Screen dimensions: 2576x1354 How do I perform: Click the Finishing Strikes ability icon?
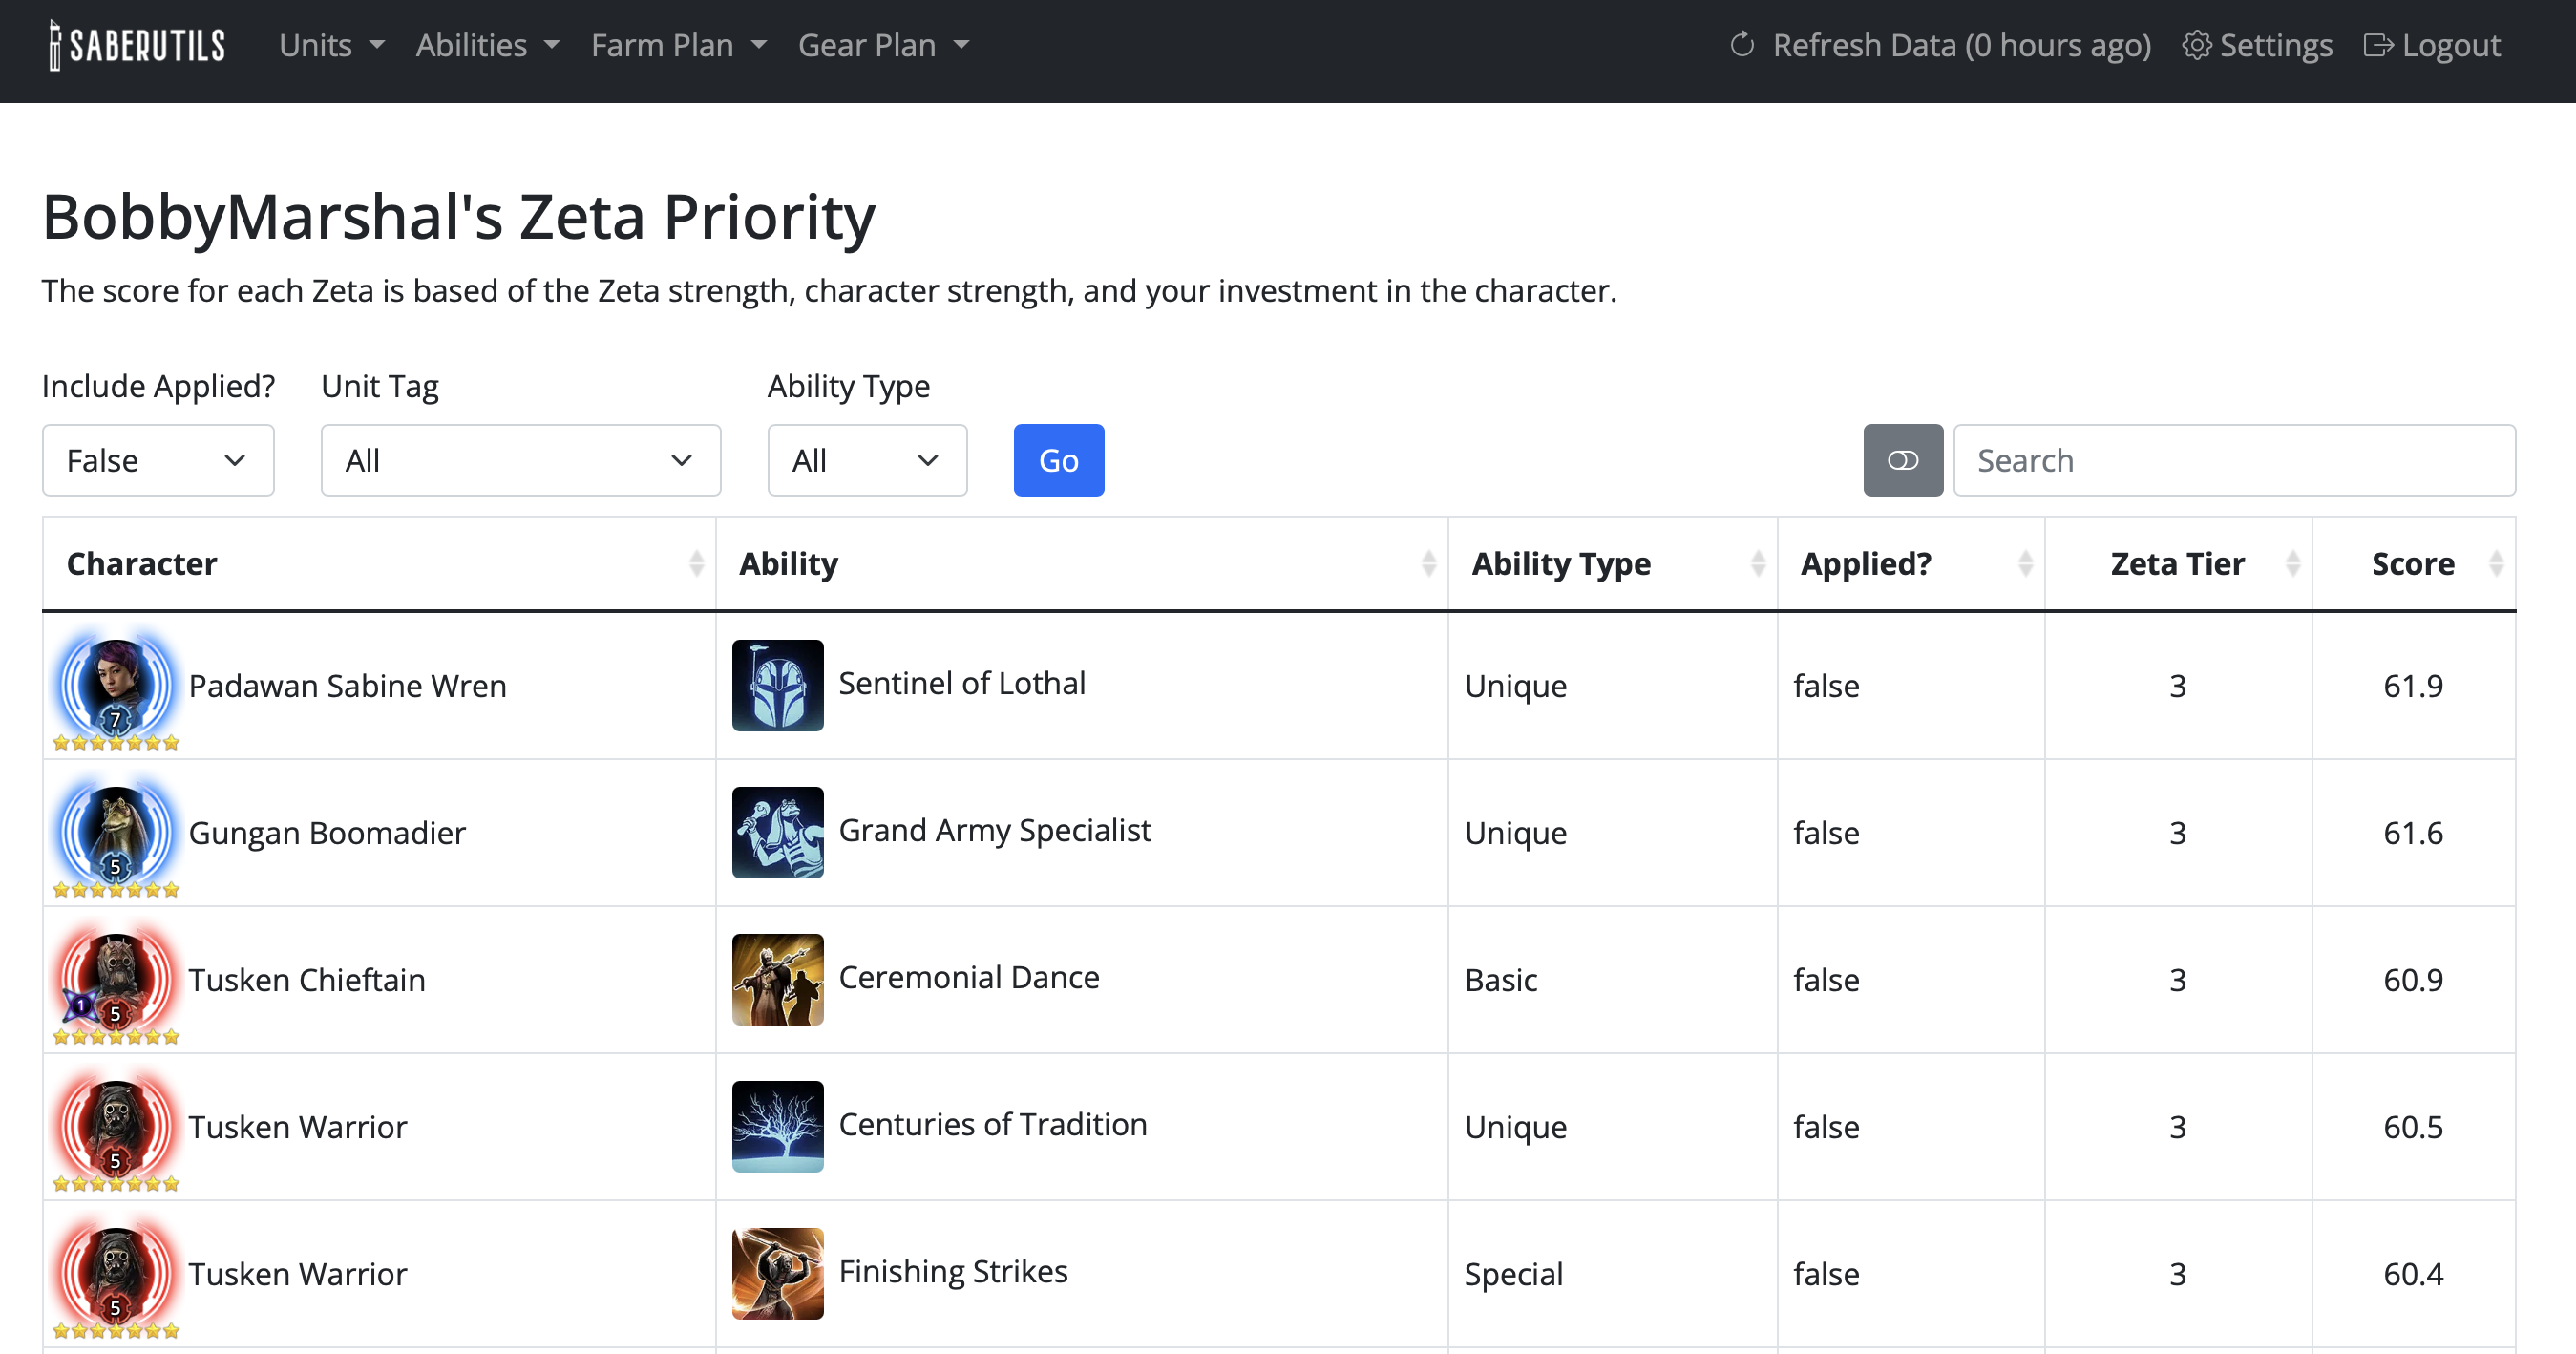pos(778,1273)
